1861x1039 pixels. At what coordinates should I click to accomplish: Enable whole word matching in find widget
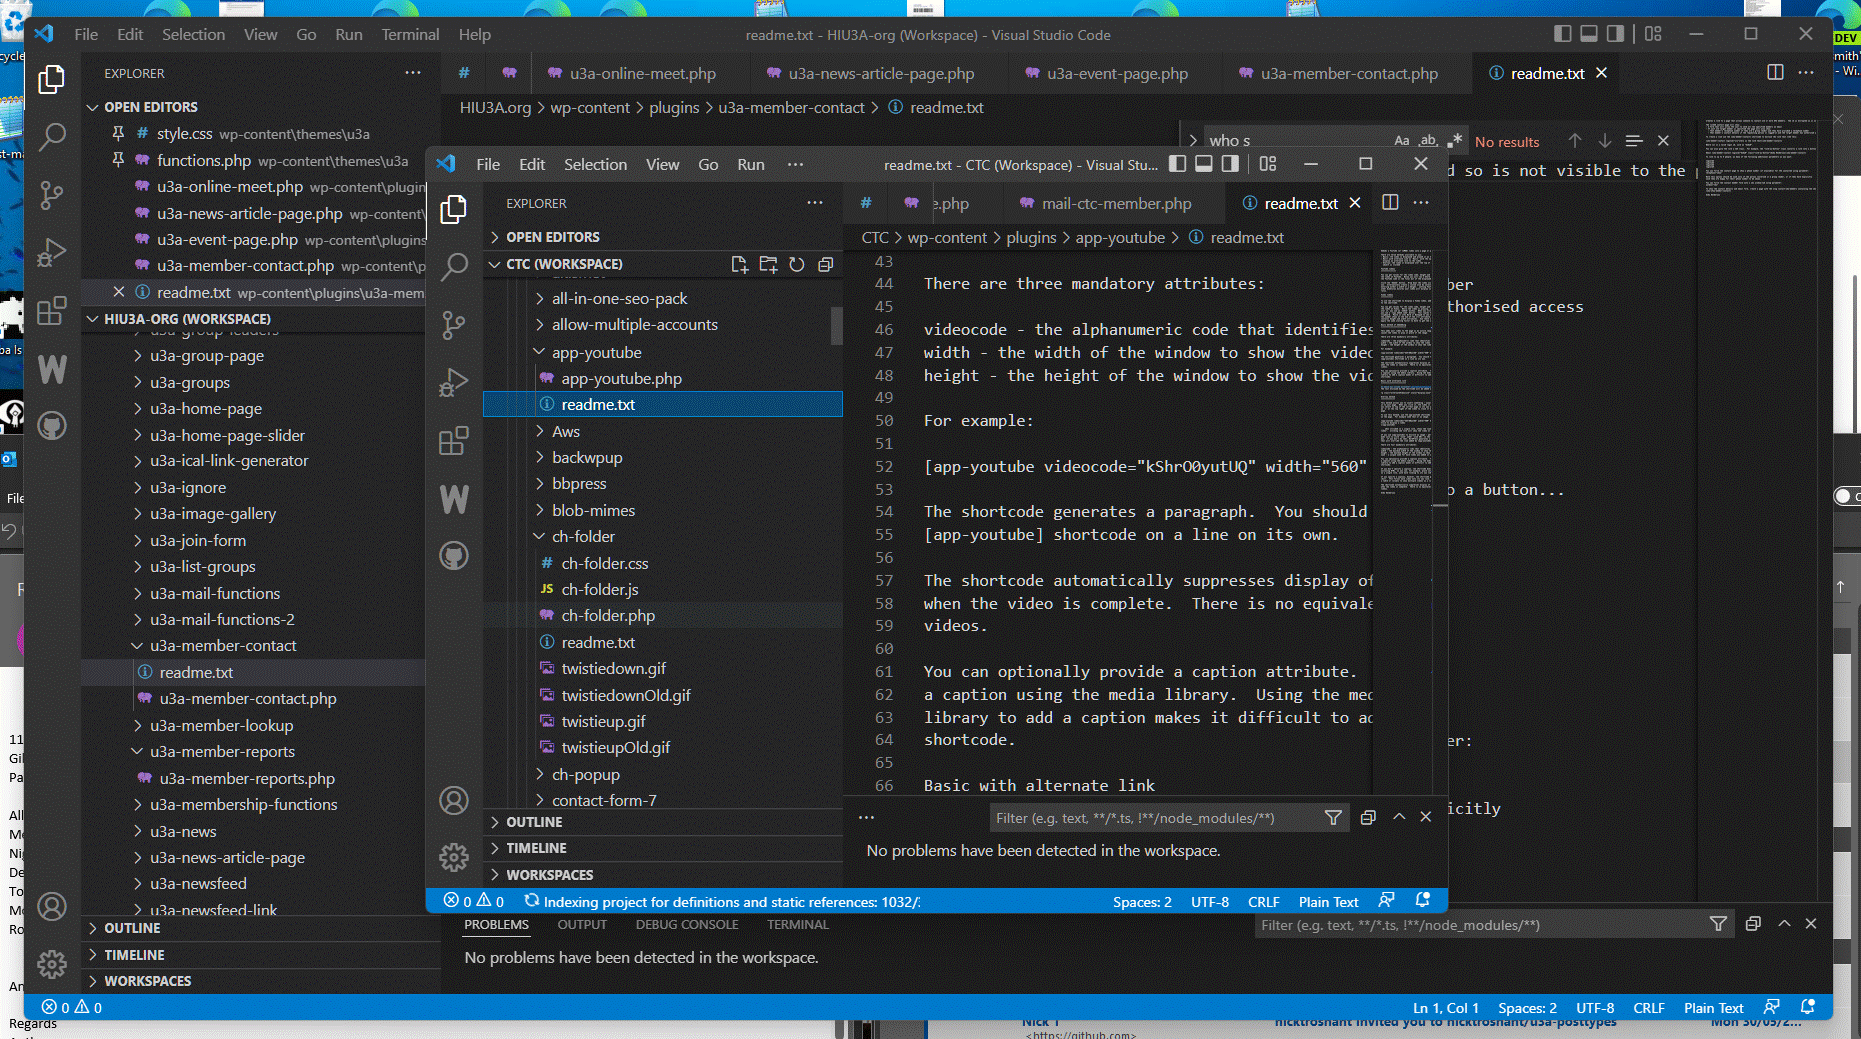[x=1428, y=141]
